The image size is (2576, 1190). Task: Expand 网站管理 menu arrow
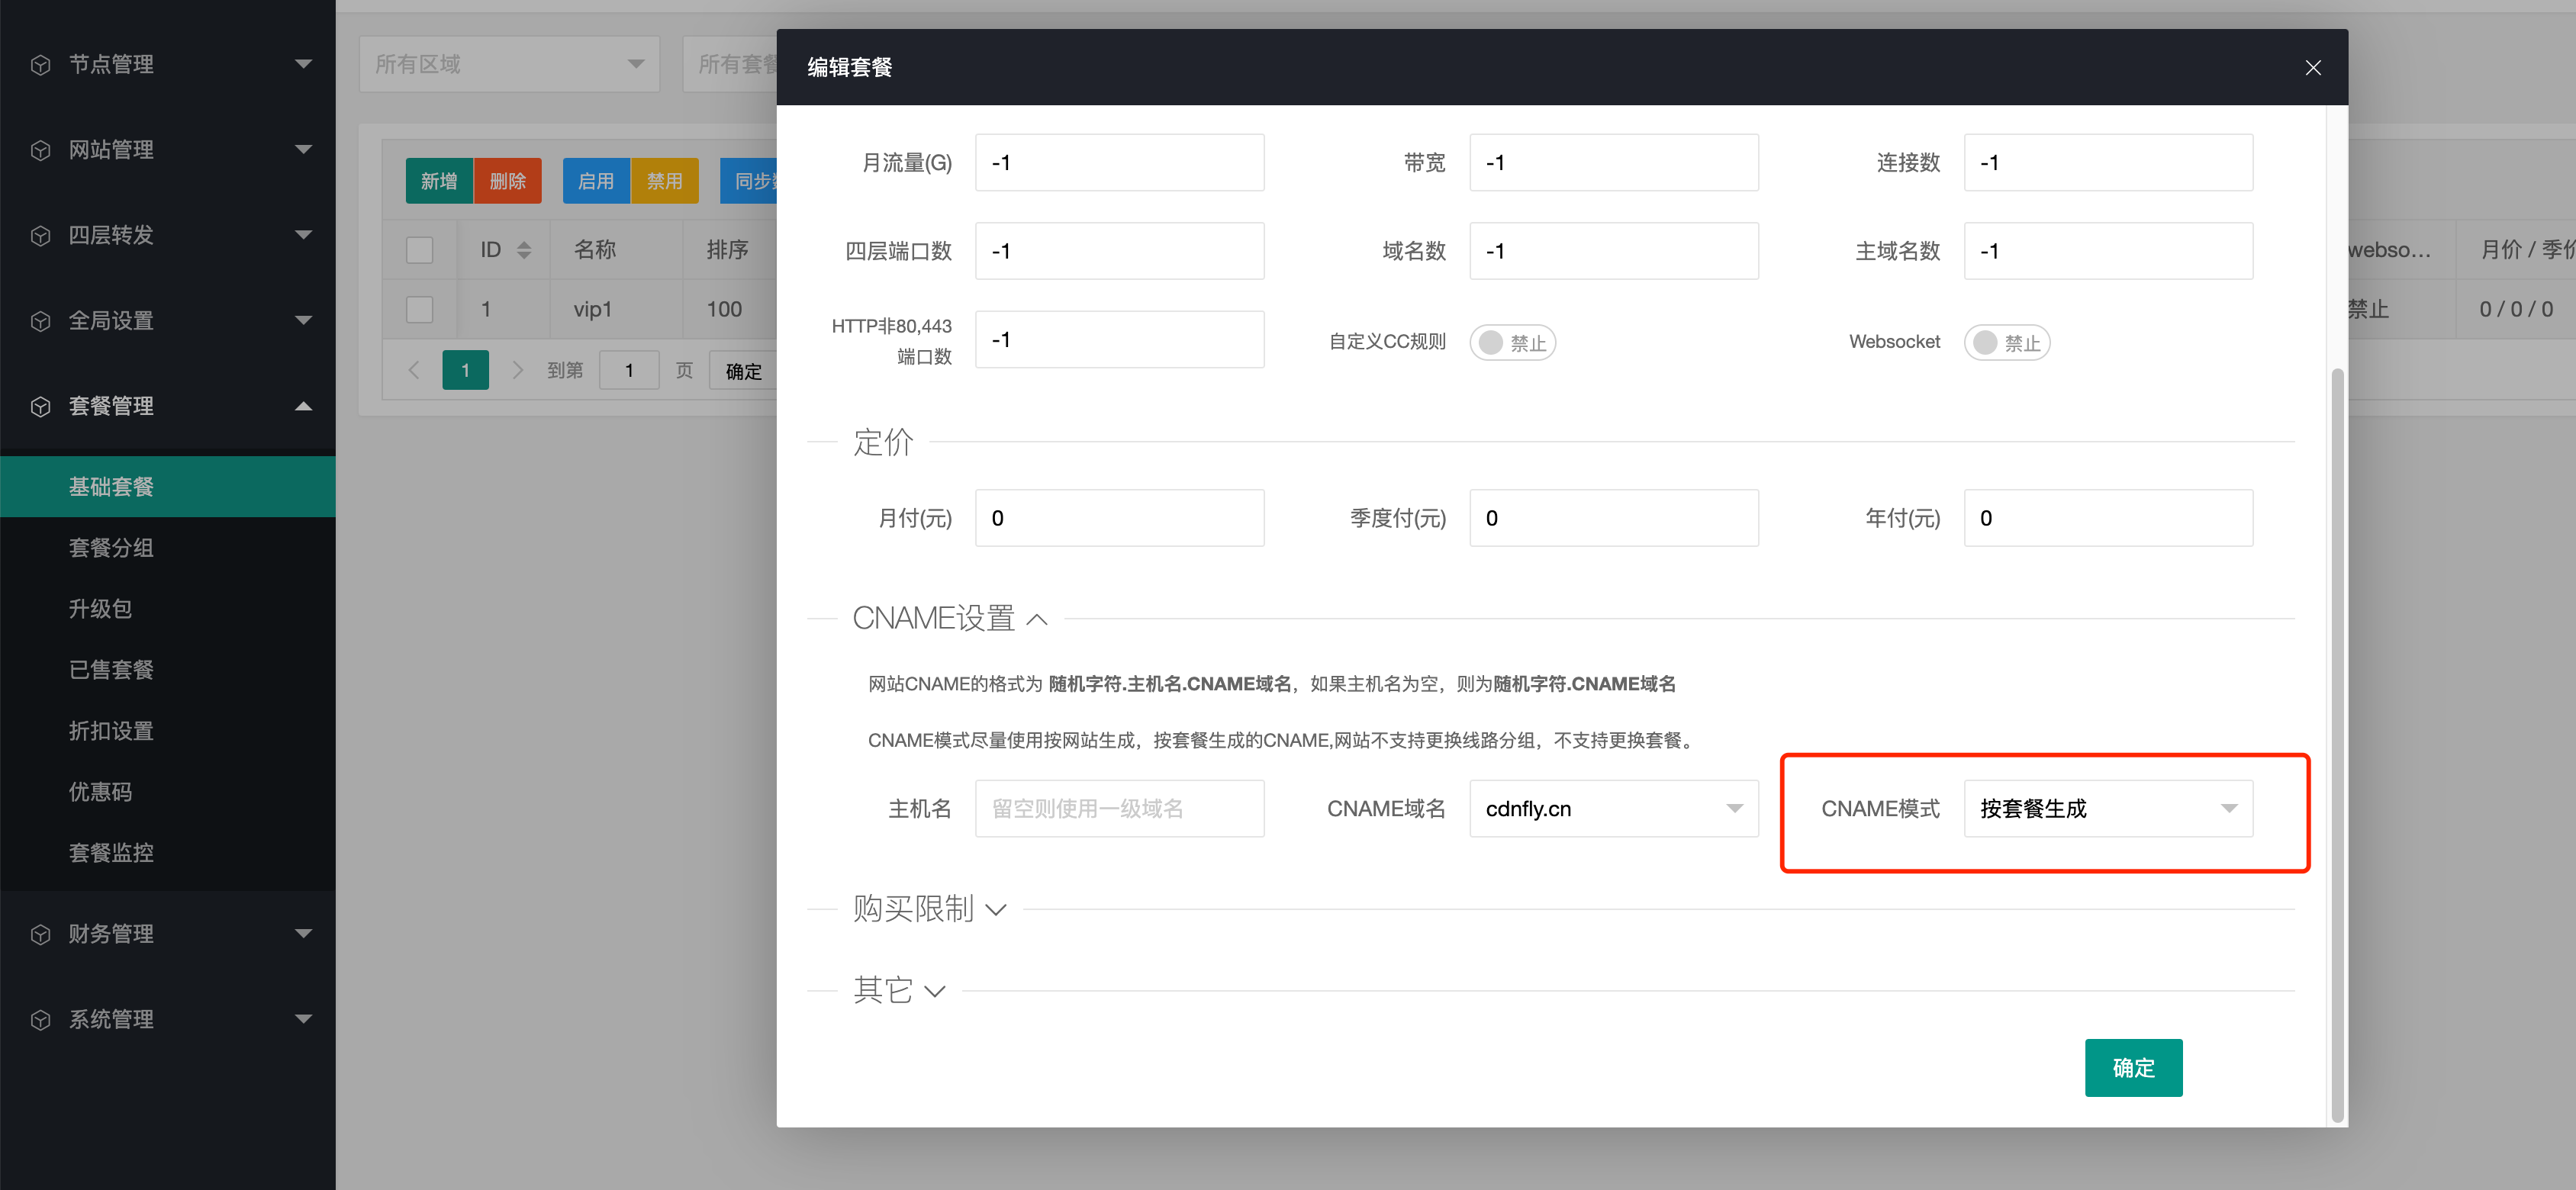[x=303, y=149]
